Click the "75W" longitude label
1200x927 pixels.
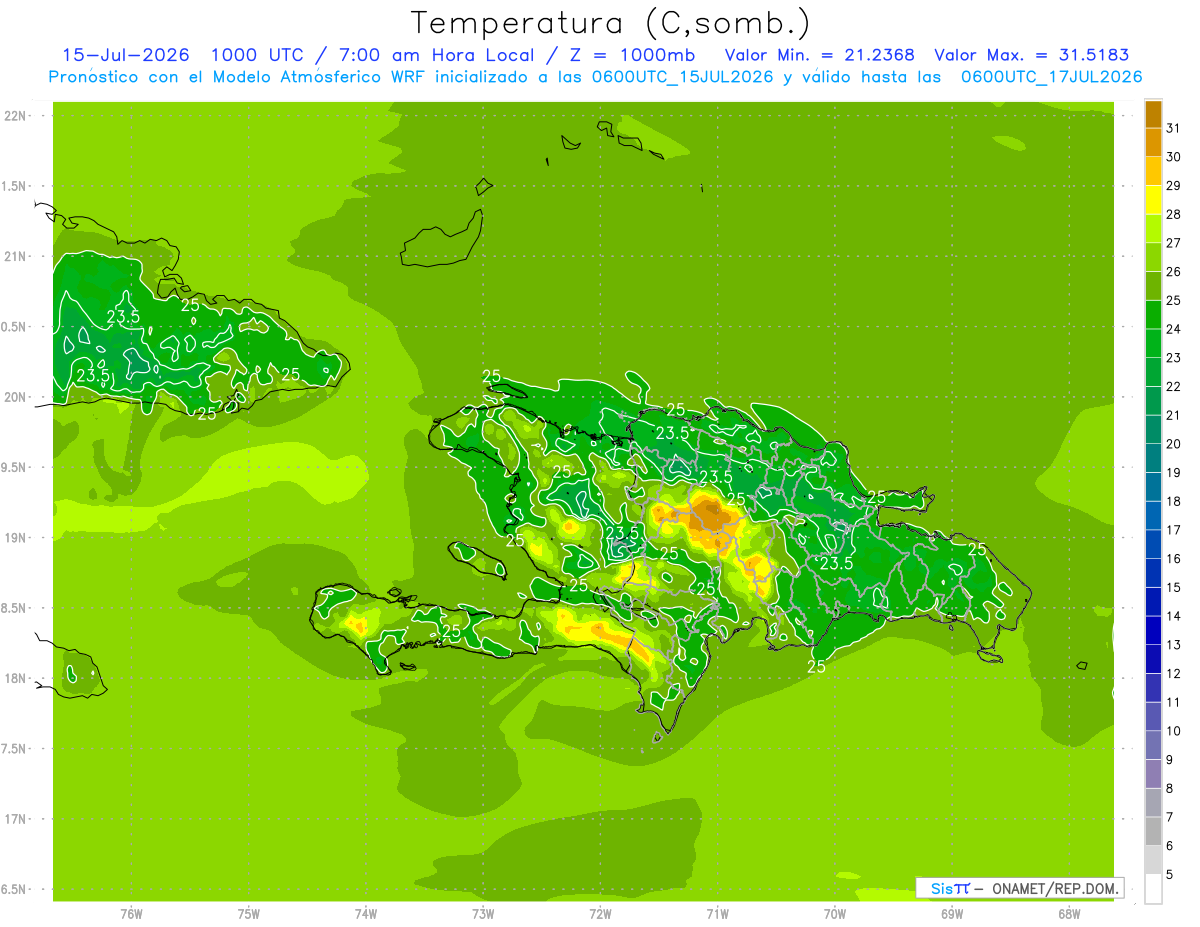pos(249,914)
